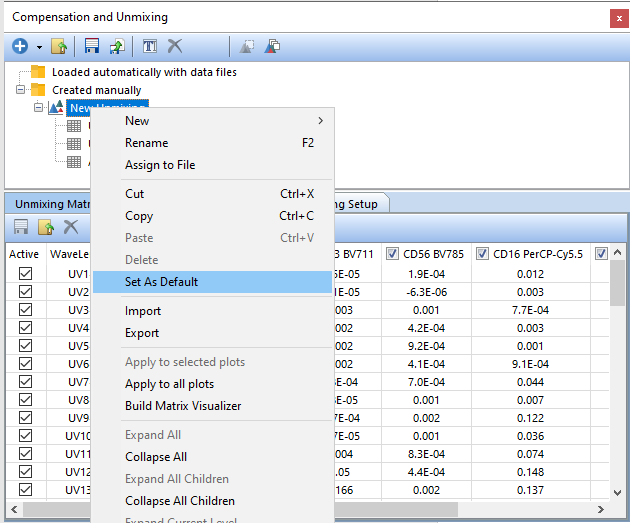Uncheck Active for the UV7 row
This screenshot has height=523, width=635.
26,382
